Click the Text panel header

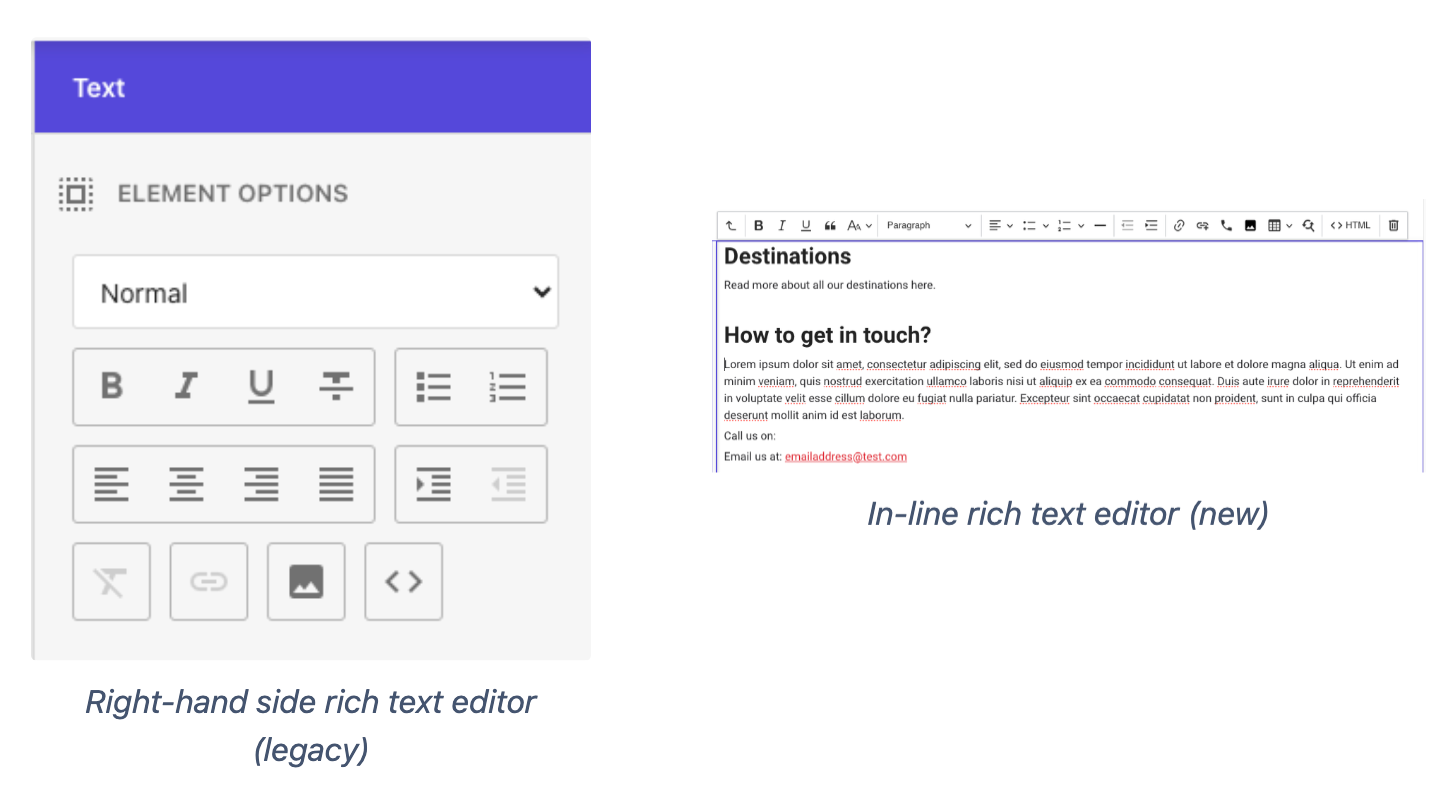[312, 87]
